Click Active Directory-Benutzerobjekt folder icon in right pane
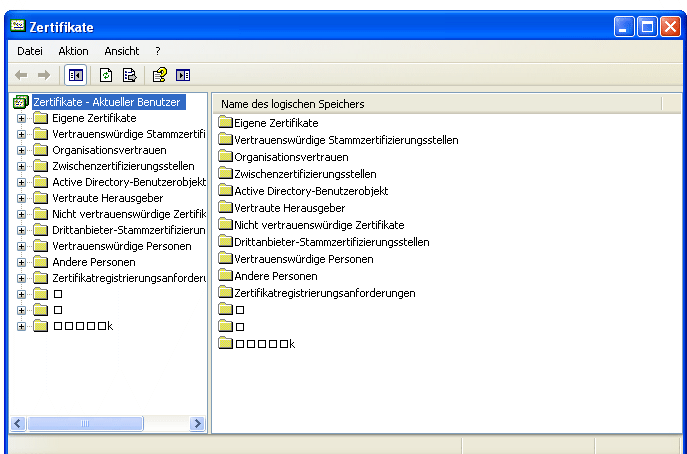687x454 pixels. tap(225, 191)
